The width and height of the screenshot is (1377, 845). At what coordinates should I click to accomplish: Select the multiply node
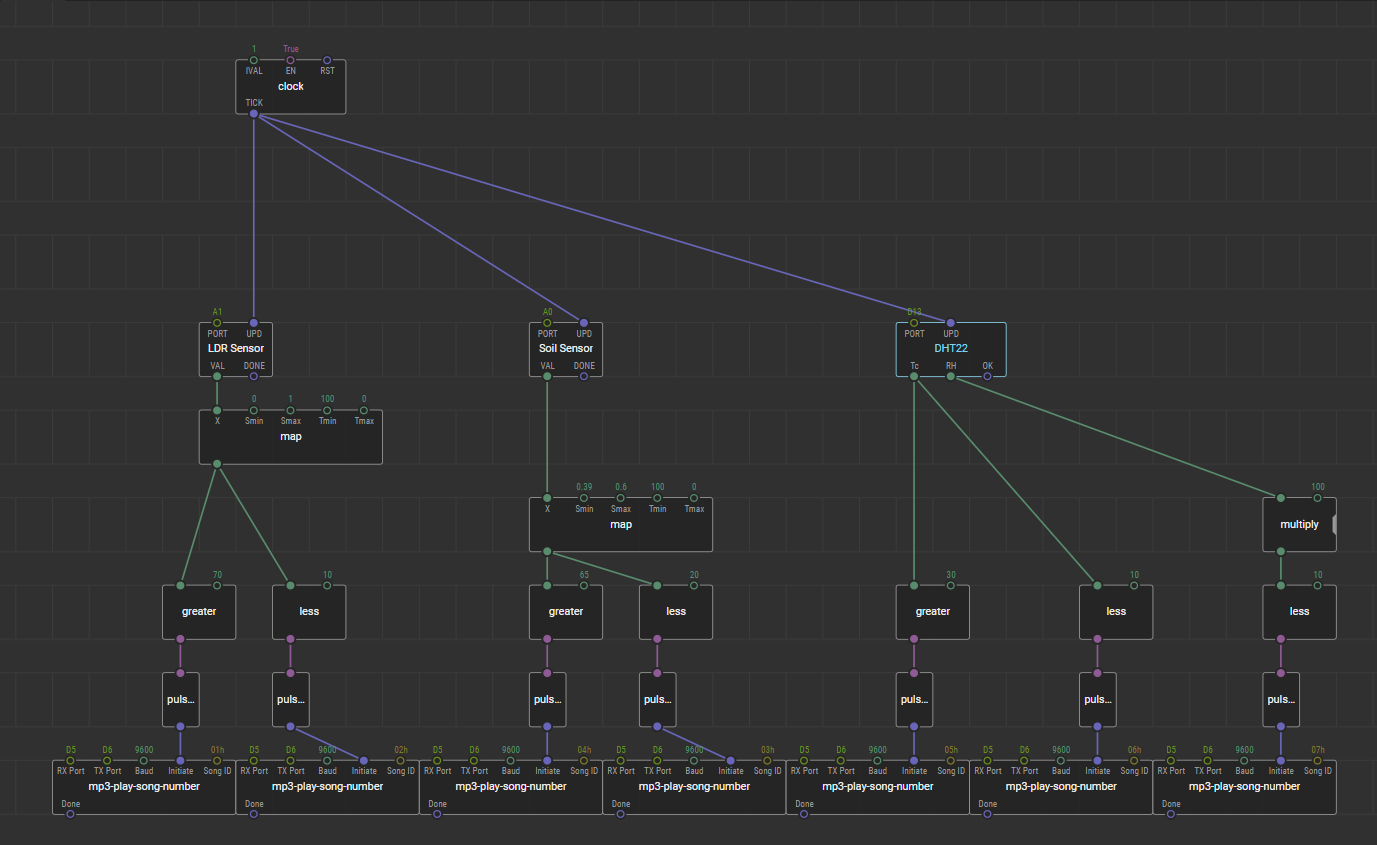pos(1299,524)
